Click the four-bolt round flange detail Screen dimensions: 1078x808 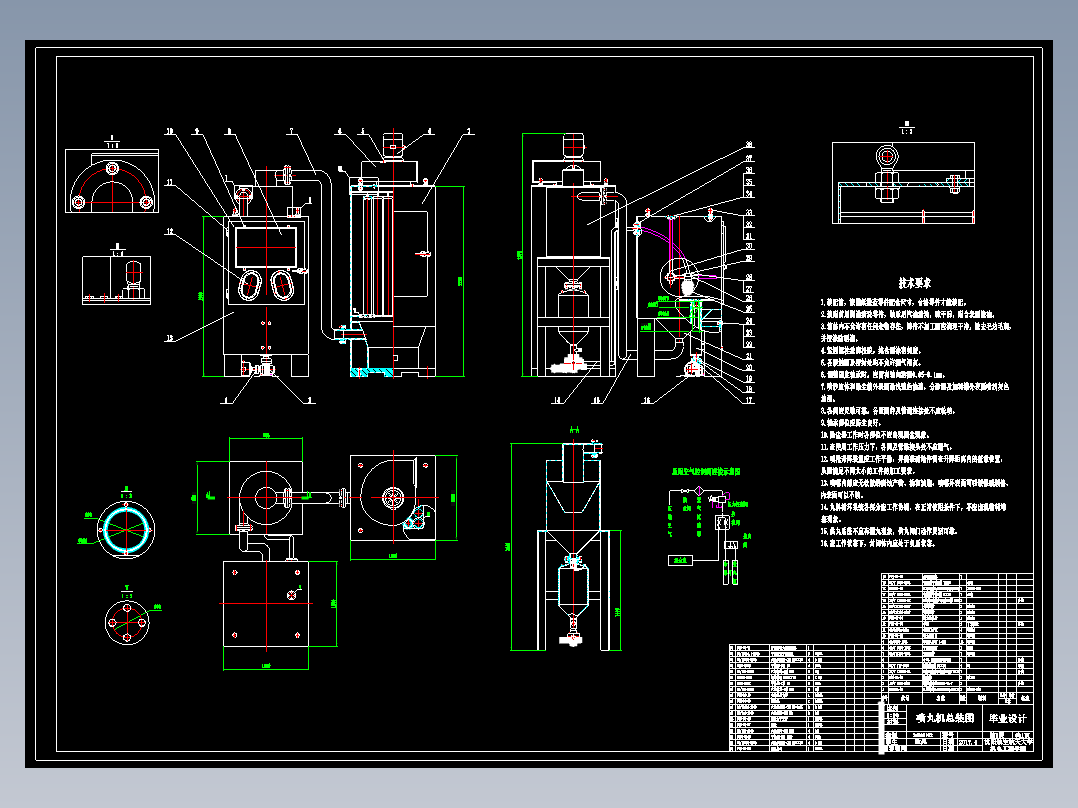tap(126, 622)
